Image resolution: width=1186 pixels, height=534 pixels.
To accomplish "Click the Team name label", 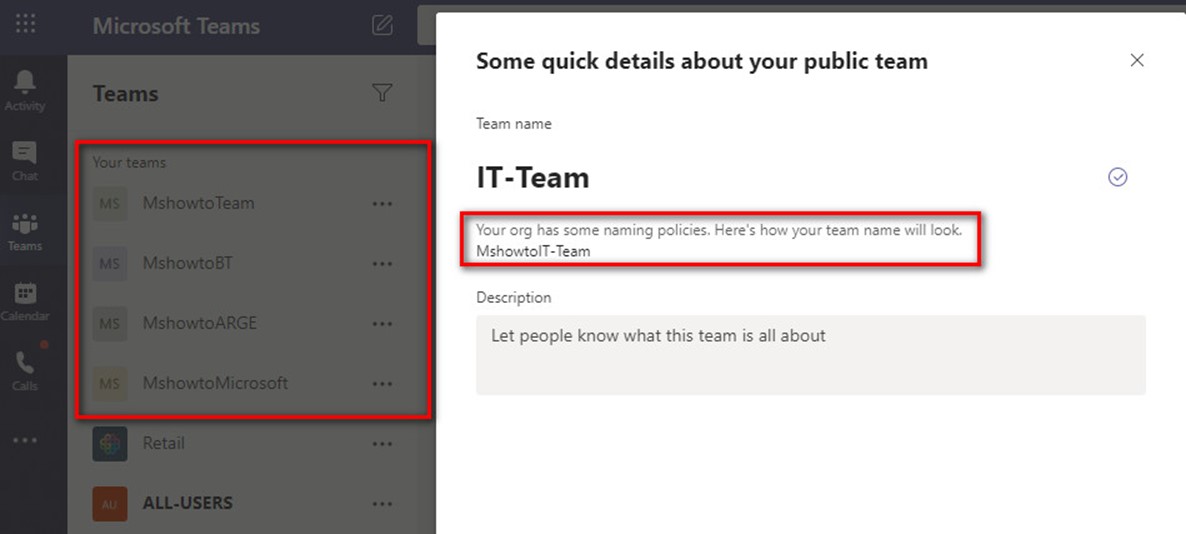I will point(514,124).
